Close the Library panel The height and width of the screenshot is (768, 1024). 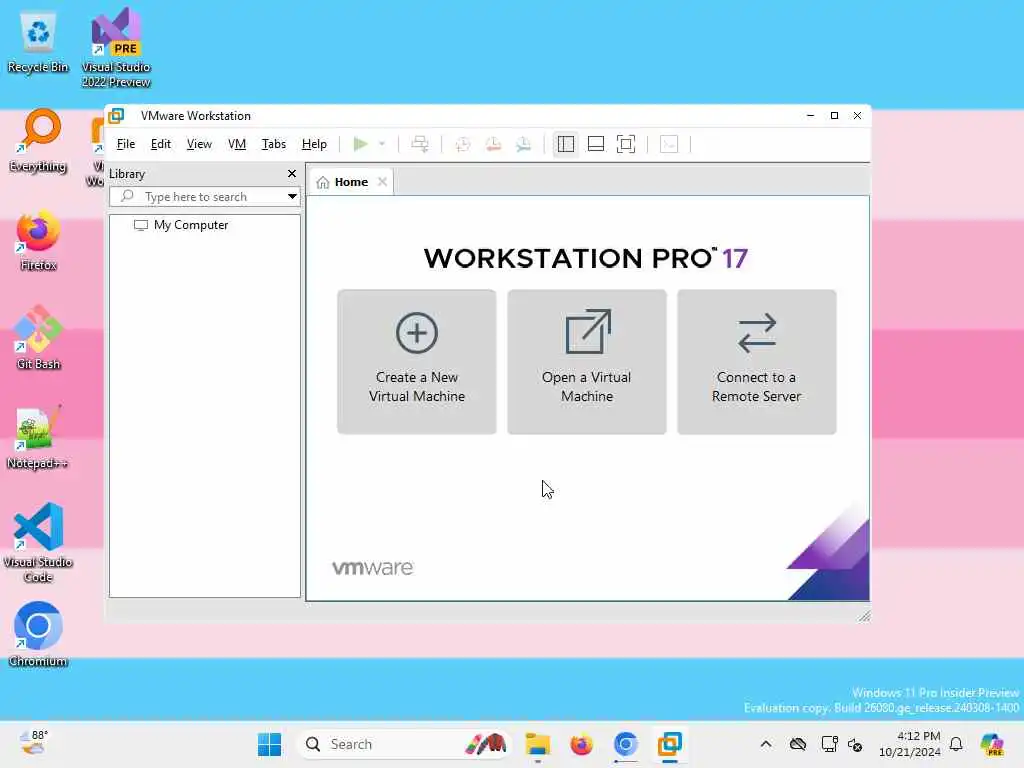point(292,174)
